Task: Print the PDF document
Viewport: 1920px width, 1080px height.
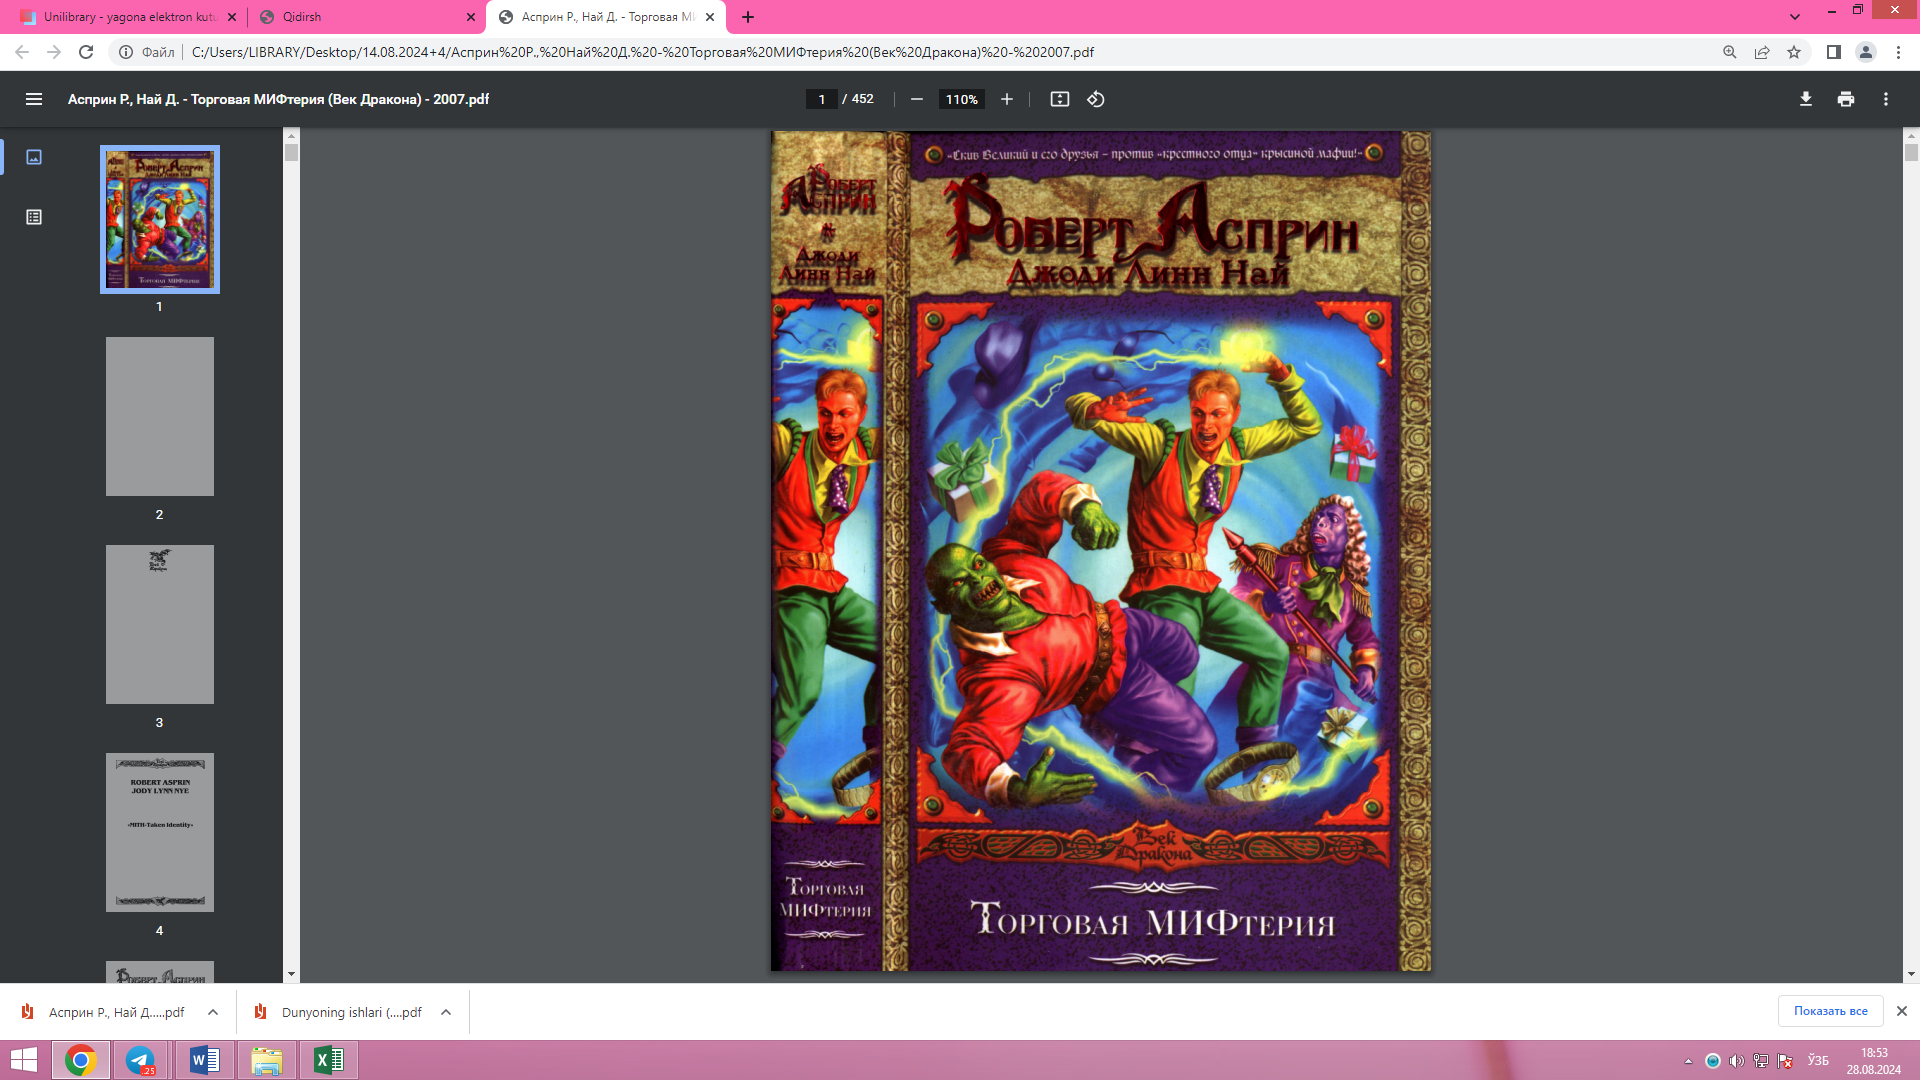Action: [1846, 99]
